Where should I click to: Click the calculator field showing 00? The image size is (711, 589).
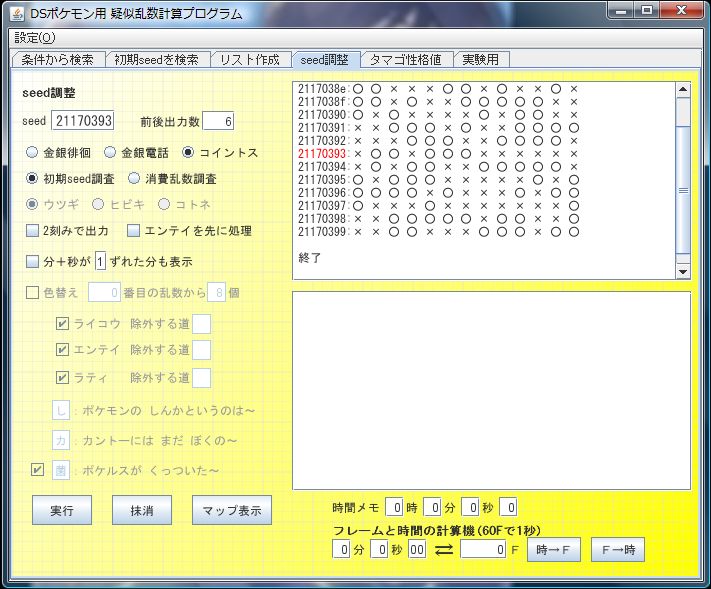(417, 550)
